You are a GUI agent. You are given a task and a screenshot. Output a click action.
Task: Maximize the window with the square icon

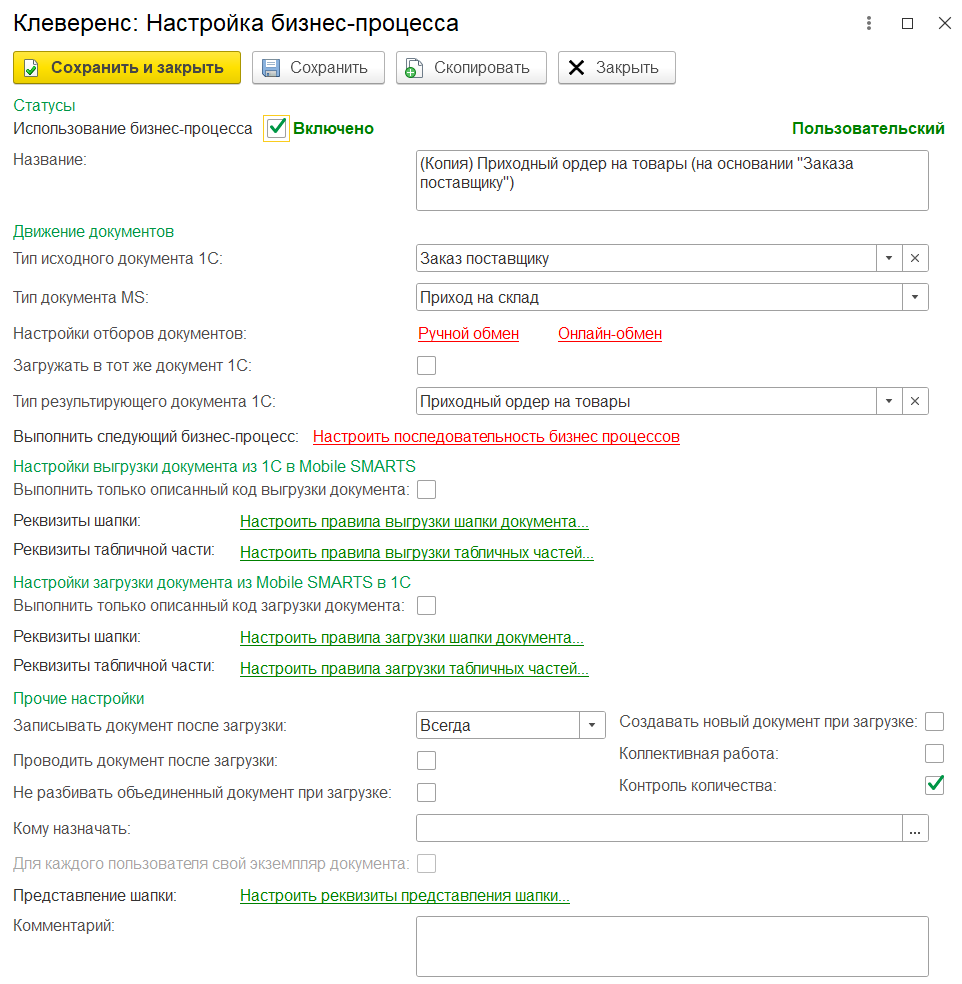point(907,23)
